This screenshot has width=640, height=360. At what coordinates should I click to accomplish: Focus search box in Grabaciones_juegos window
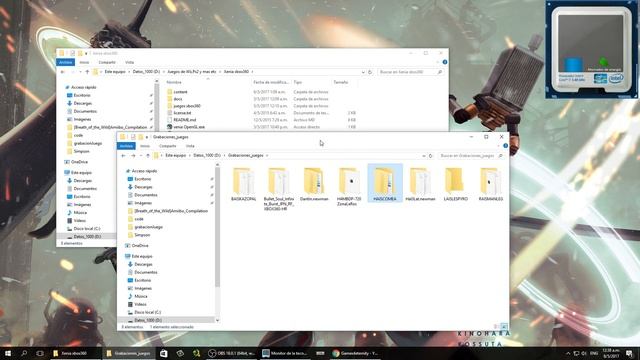(471, 156)
